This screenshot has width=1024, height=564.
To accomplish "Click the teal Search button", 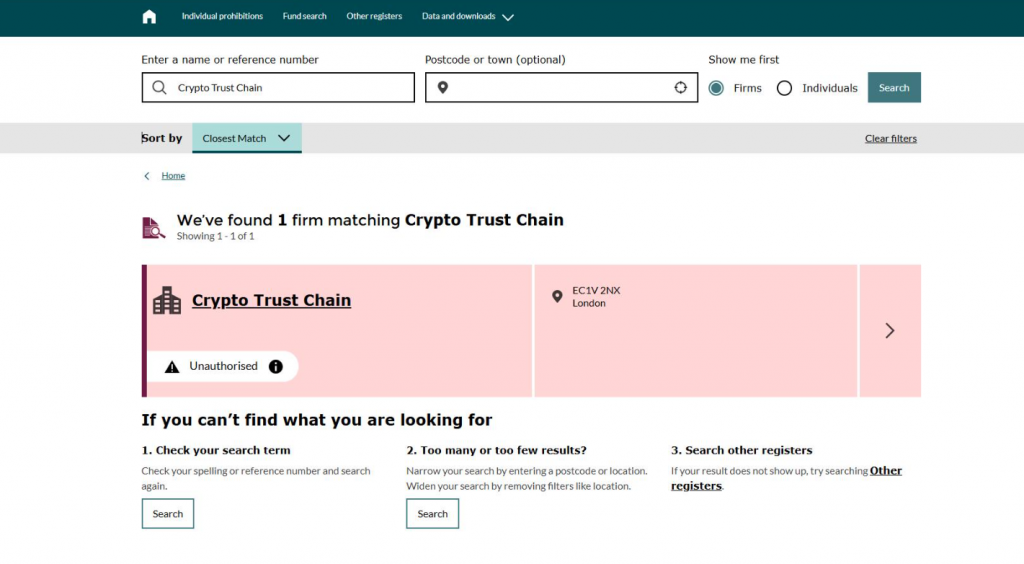I will coord(894,87).
